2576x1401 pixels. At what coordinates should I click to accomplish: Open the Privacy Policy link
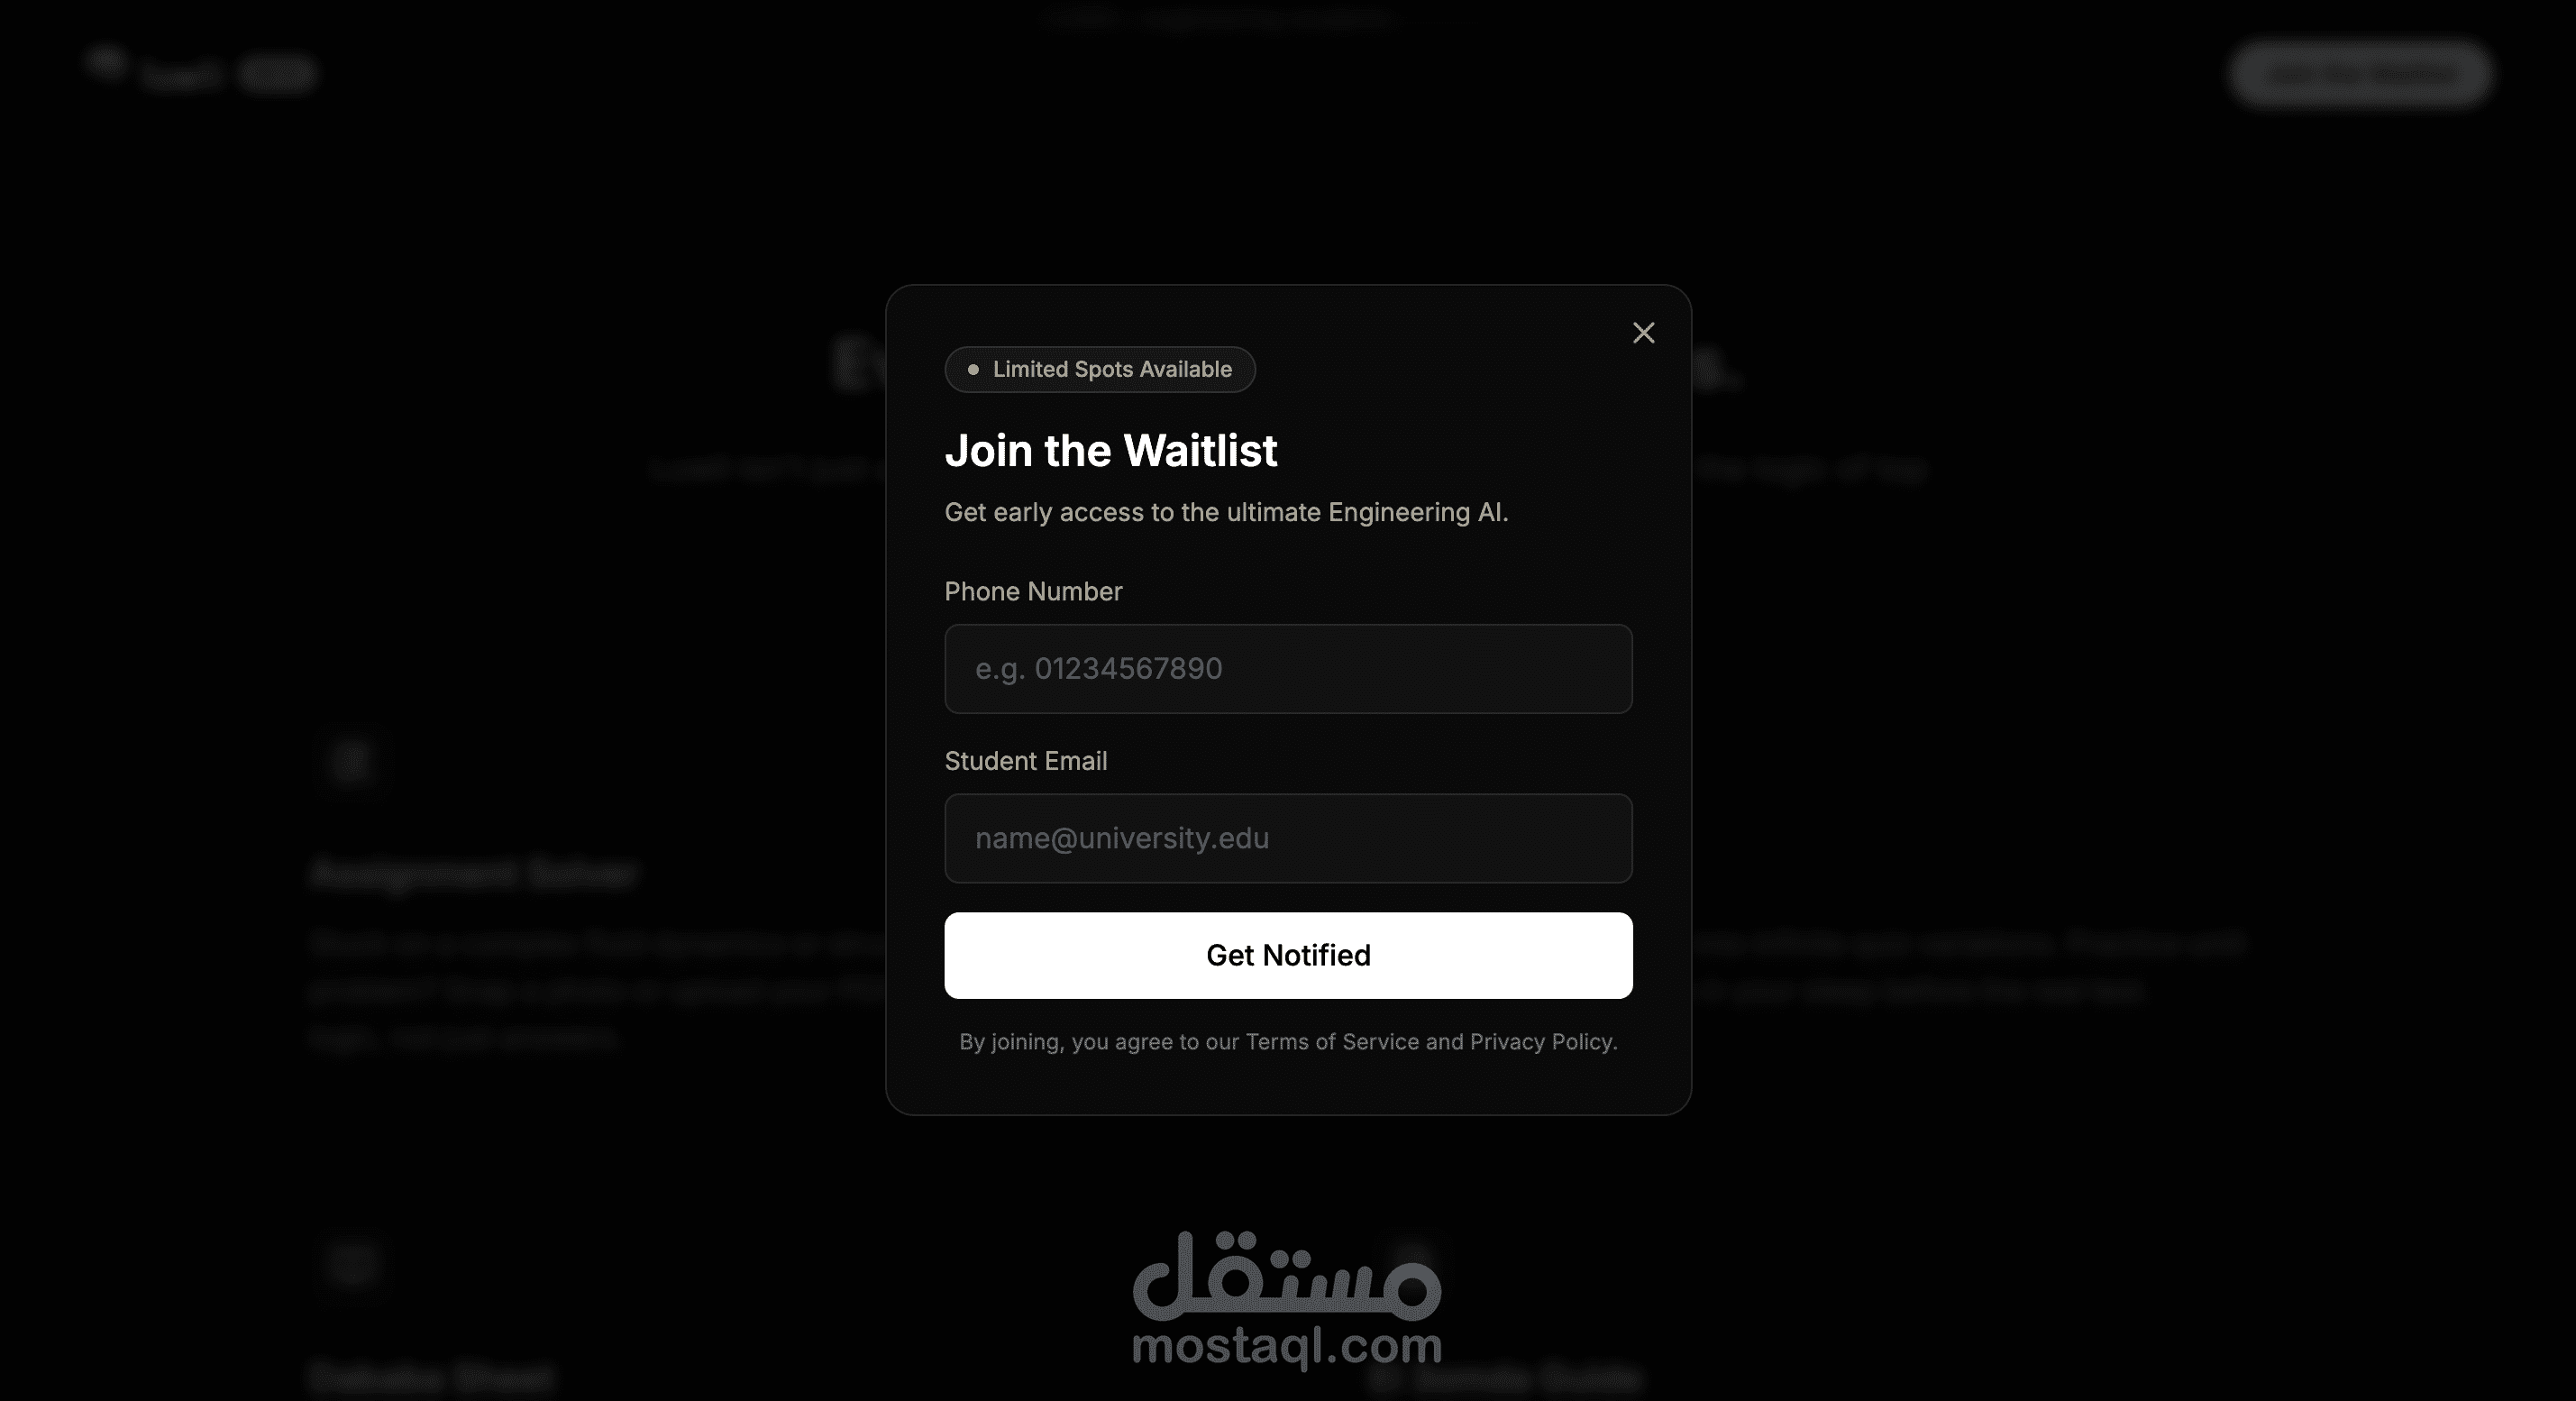click(1541, 1042)
